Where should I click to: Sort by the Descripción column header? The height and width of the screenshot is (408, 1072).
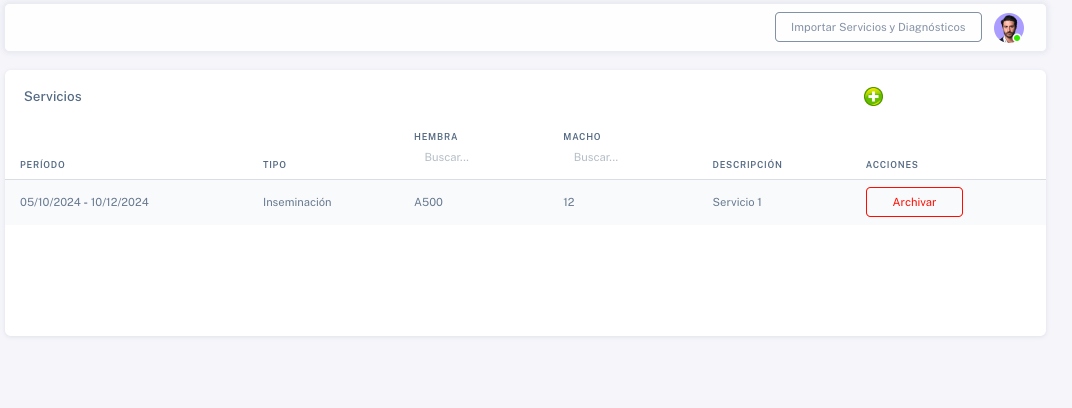(x=747, y=165)
